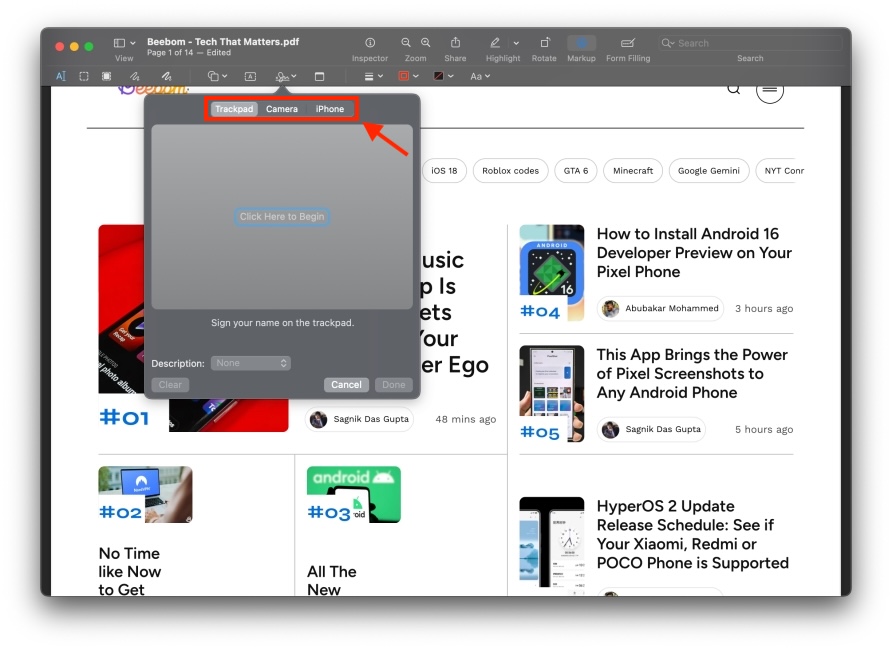The height and width of the screenshot is (650, 892).
Task: Click the toolbar Search field
Action: (750, 43)
